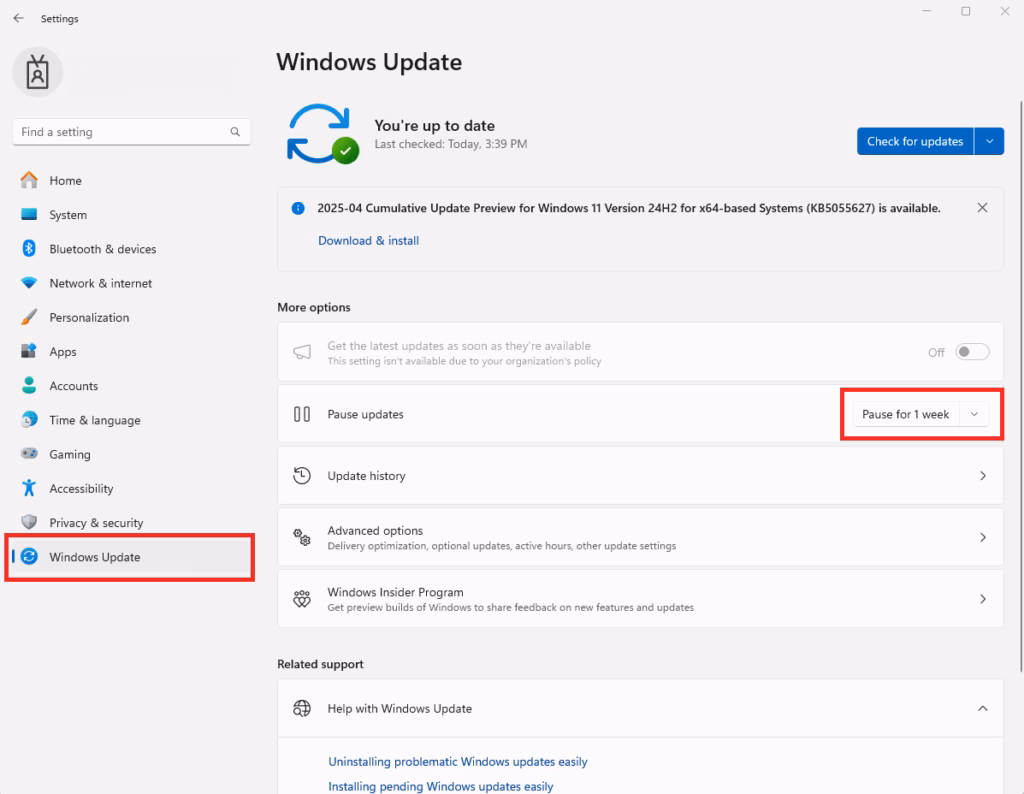The height and width of the screenshot is (794, 1024).
Task: Click the Update history label
Action: coord(366,476)
